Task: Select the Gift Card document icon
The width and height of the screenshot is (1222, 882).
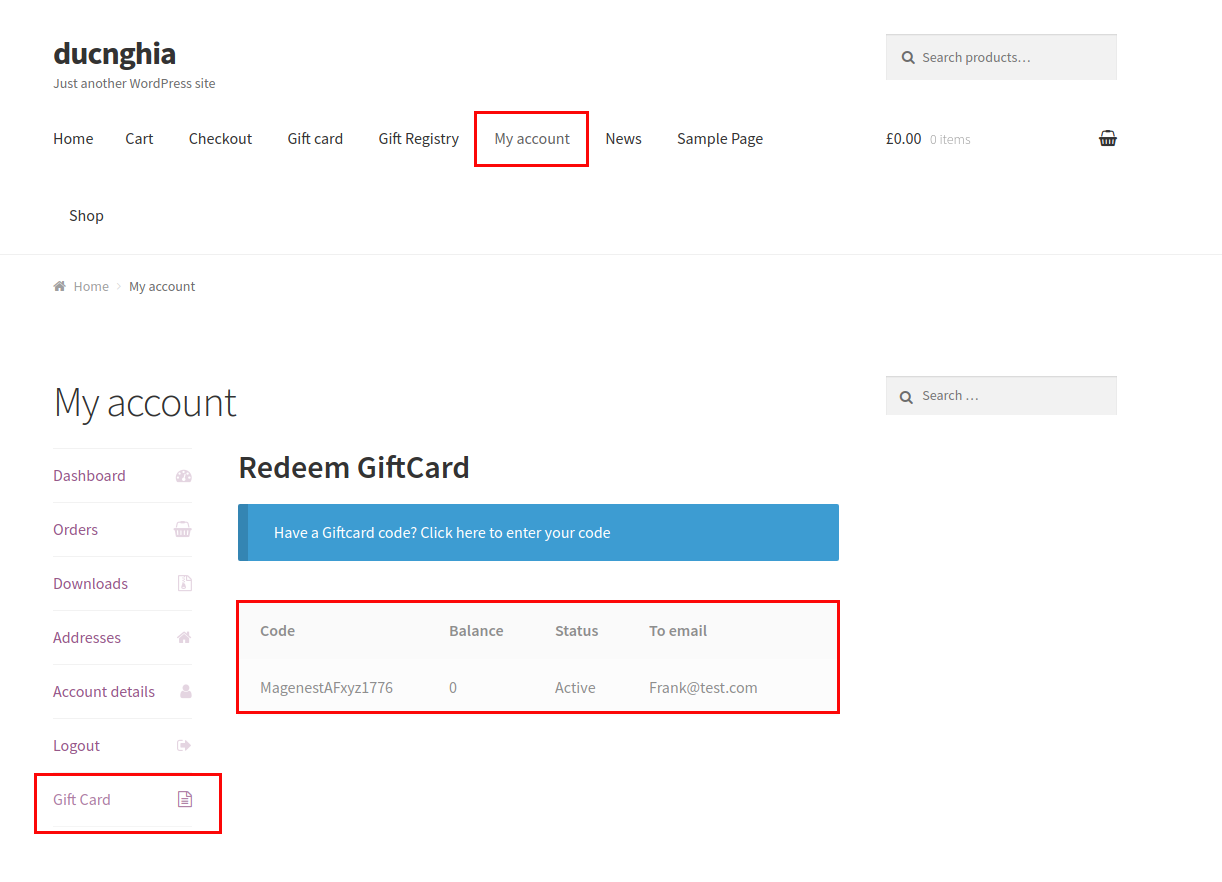Action: click(183, 798)
